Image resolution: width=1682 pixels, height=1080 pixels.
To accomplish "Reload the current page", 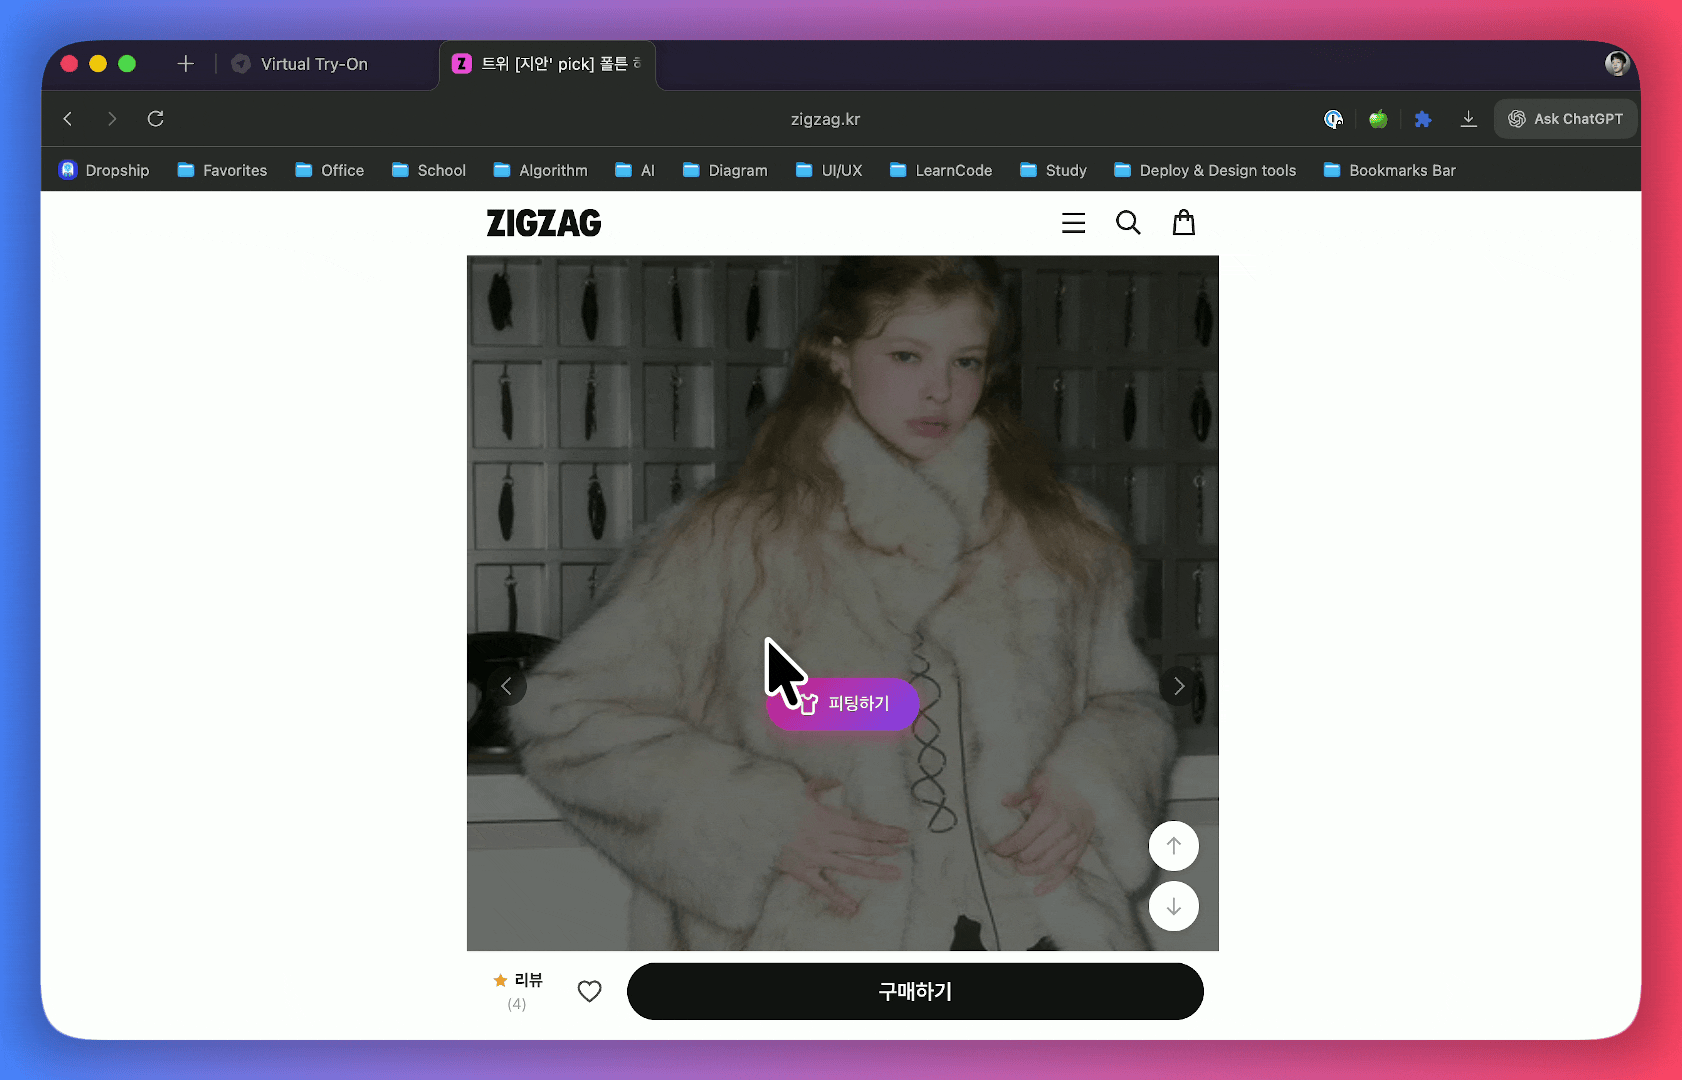I will (x=155, y=119).
